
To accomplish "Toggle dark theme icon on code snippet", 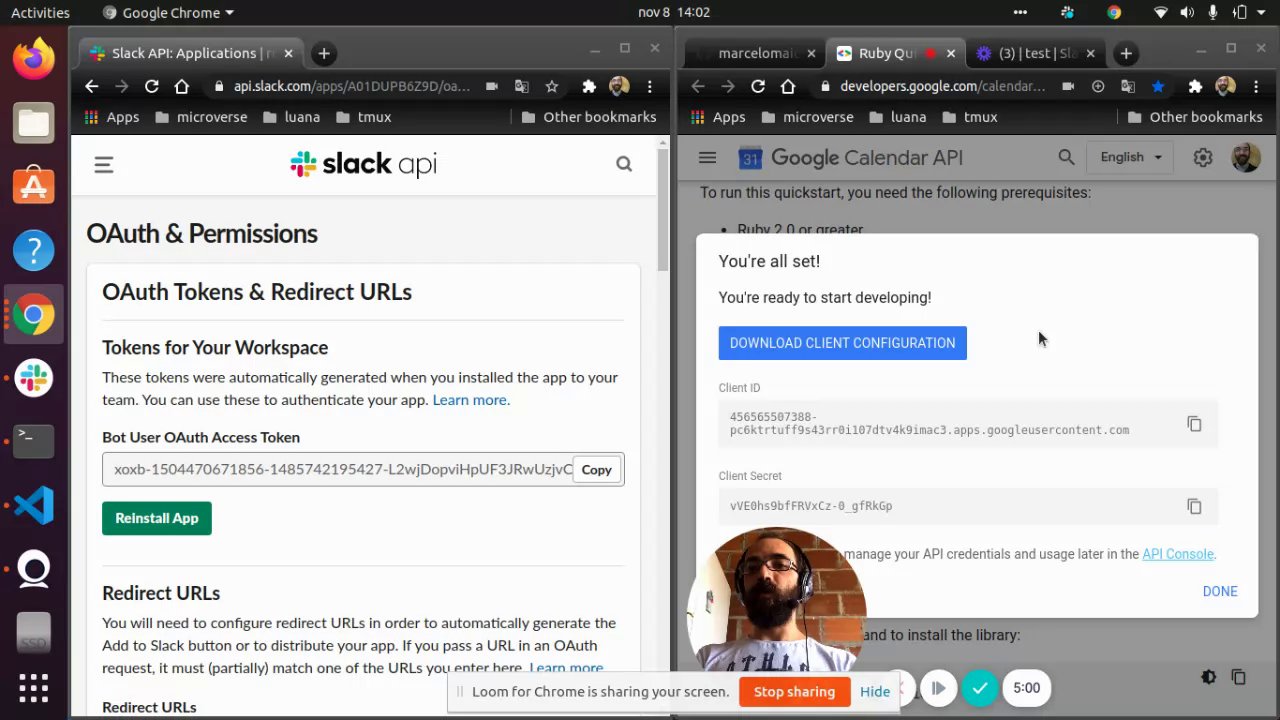I will [x=1208, y=677].
